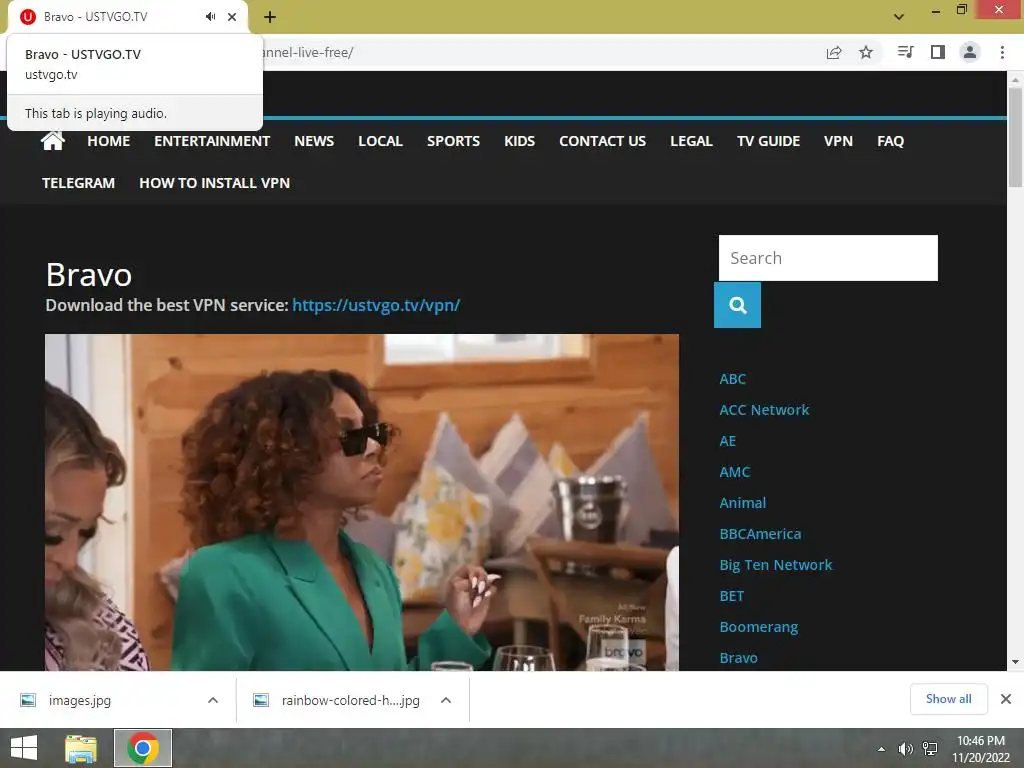Open the KIDS menu item
This screenshot has height=768, width=1024.
coord(519,141)
